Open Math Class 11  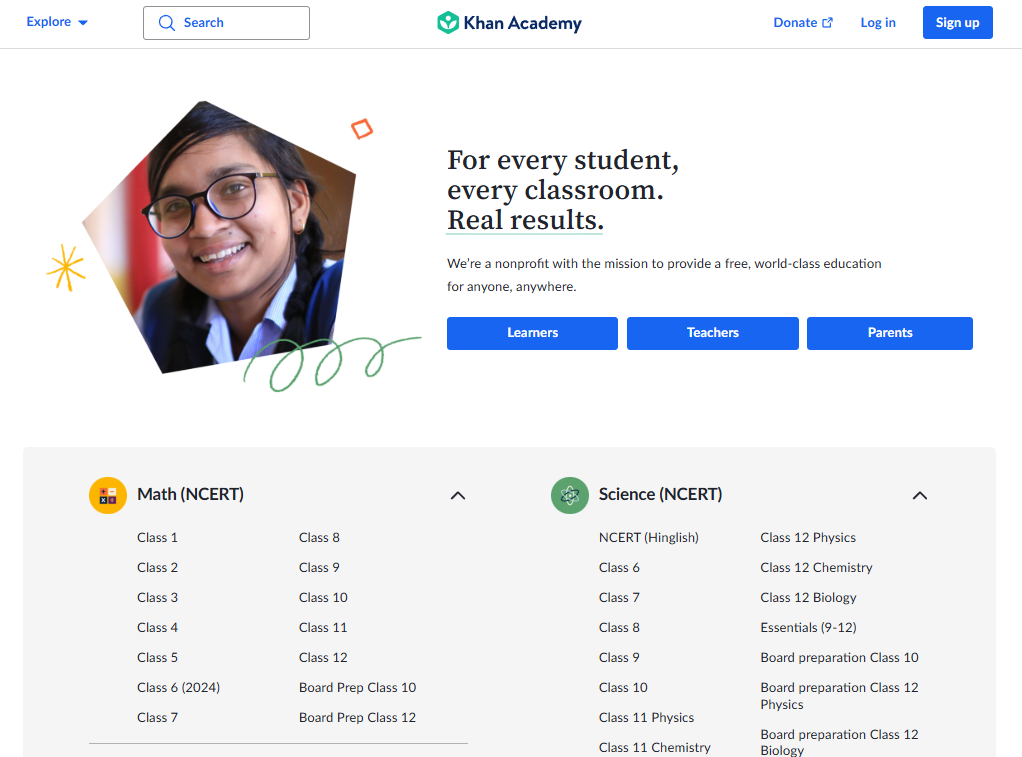click(323, 627)
